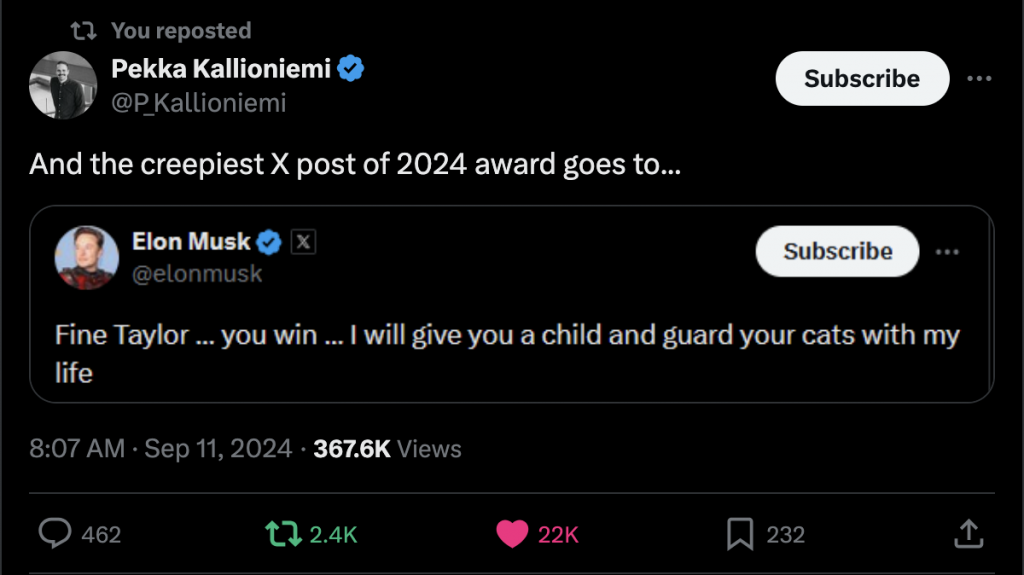Bookmark this post

point(740,534)
